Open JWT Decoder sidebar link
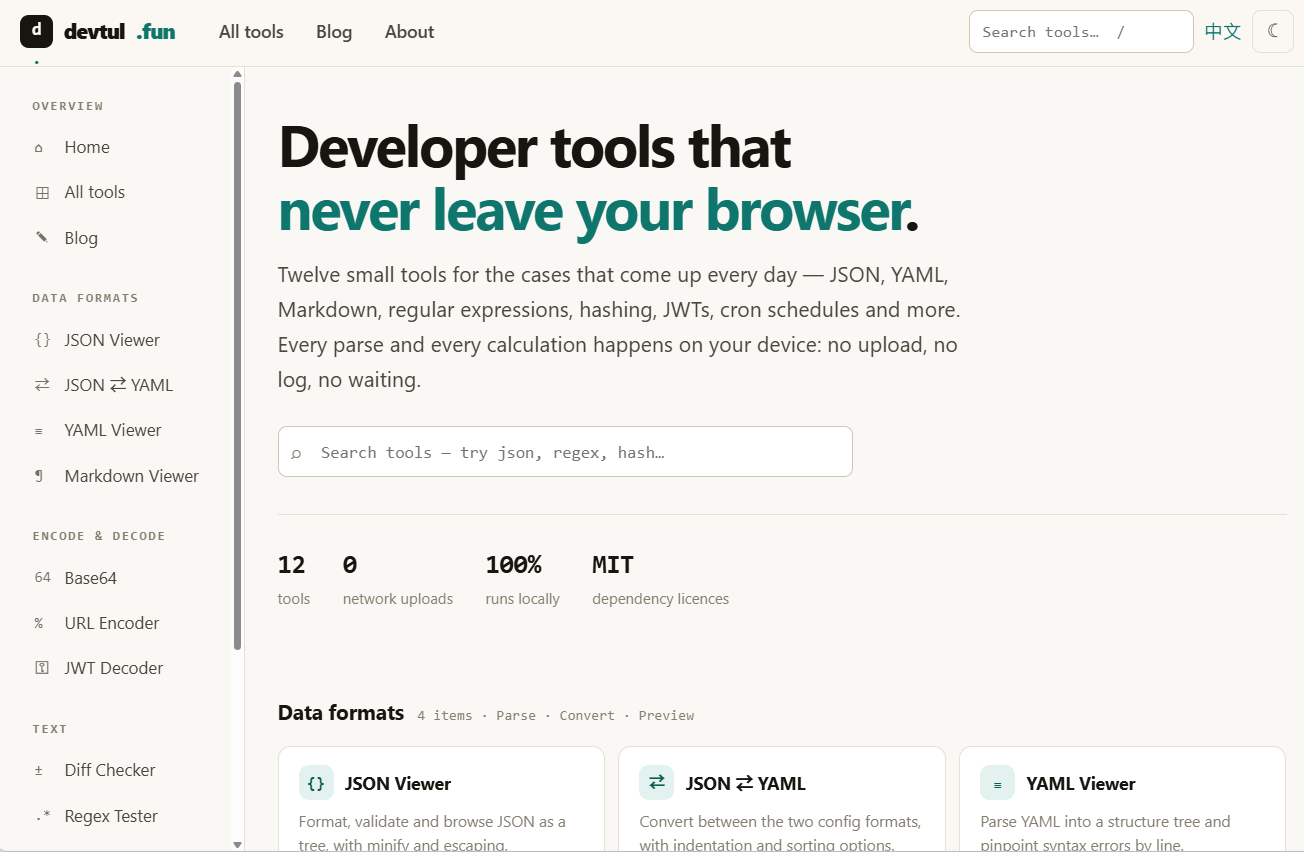Viewport: 1304px width, 852px height. click(114, 668)
